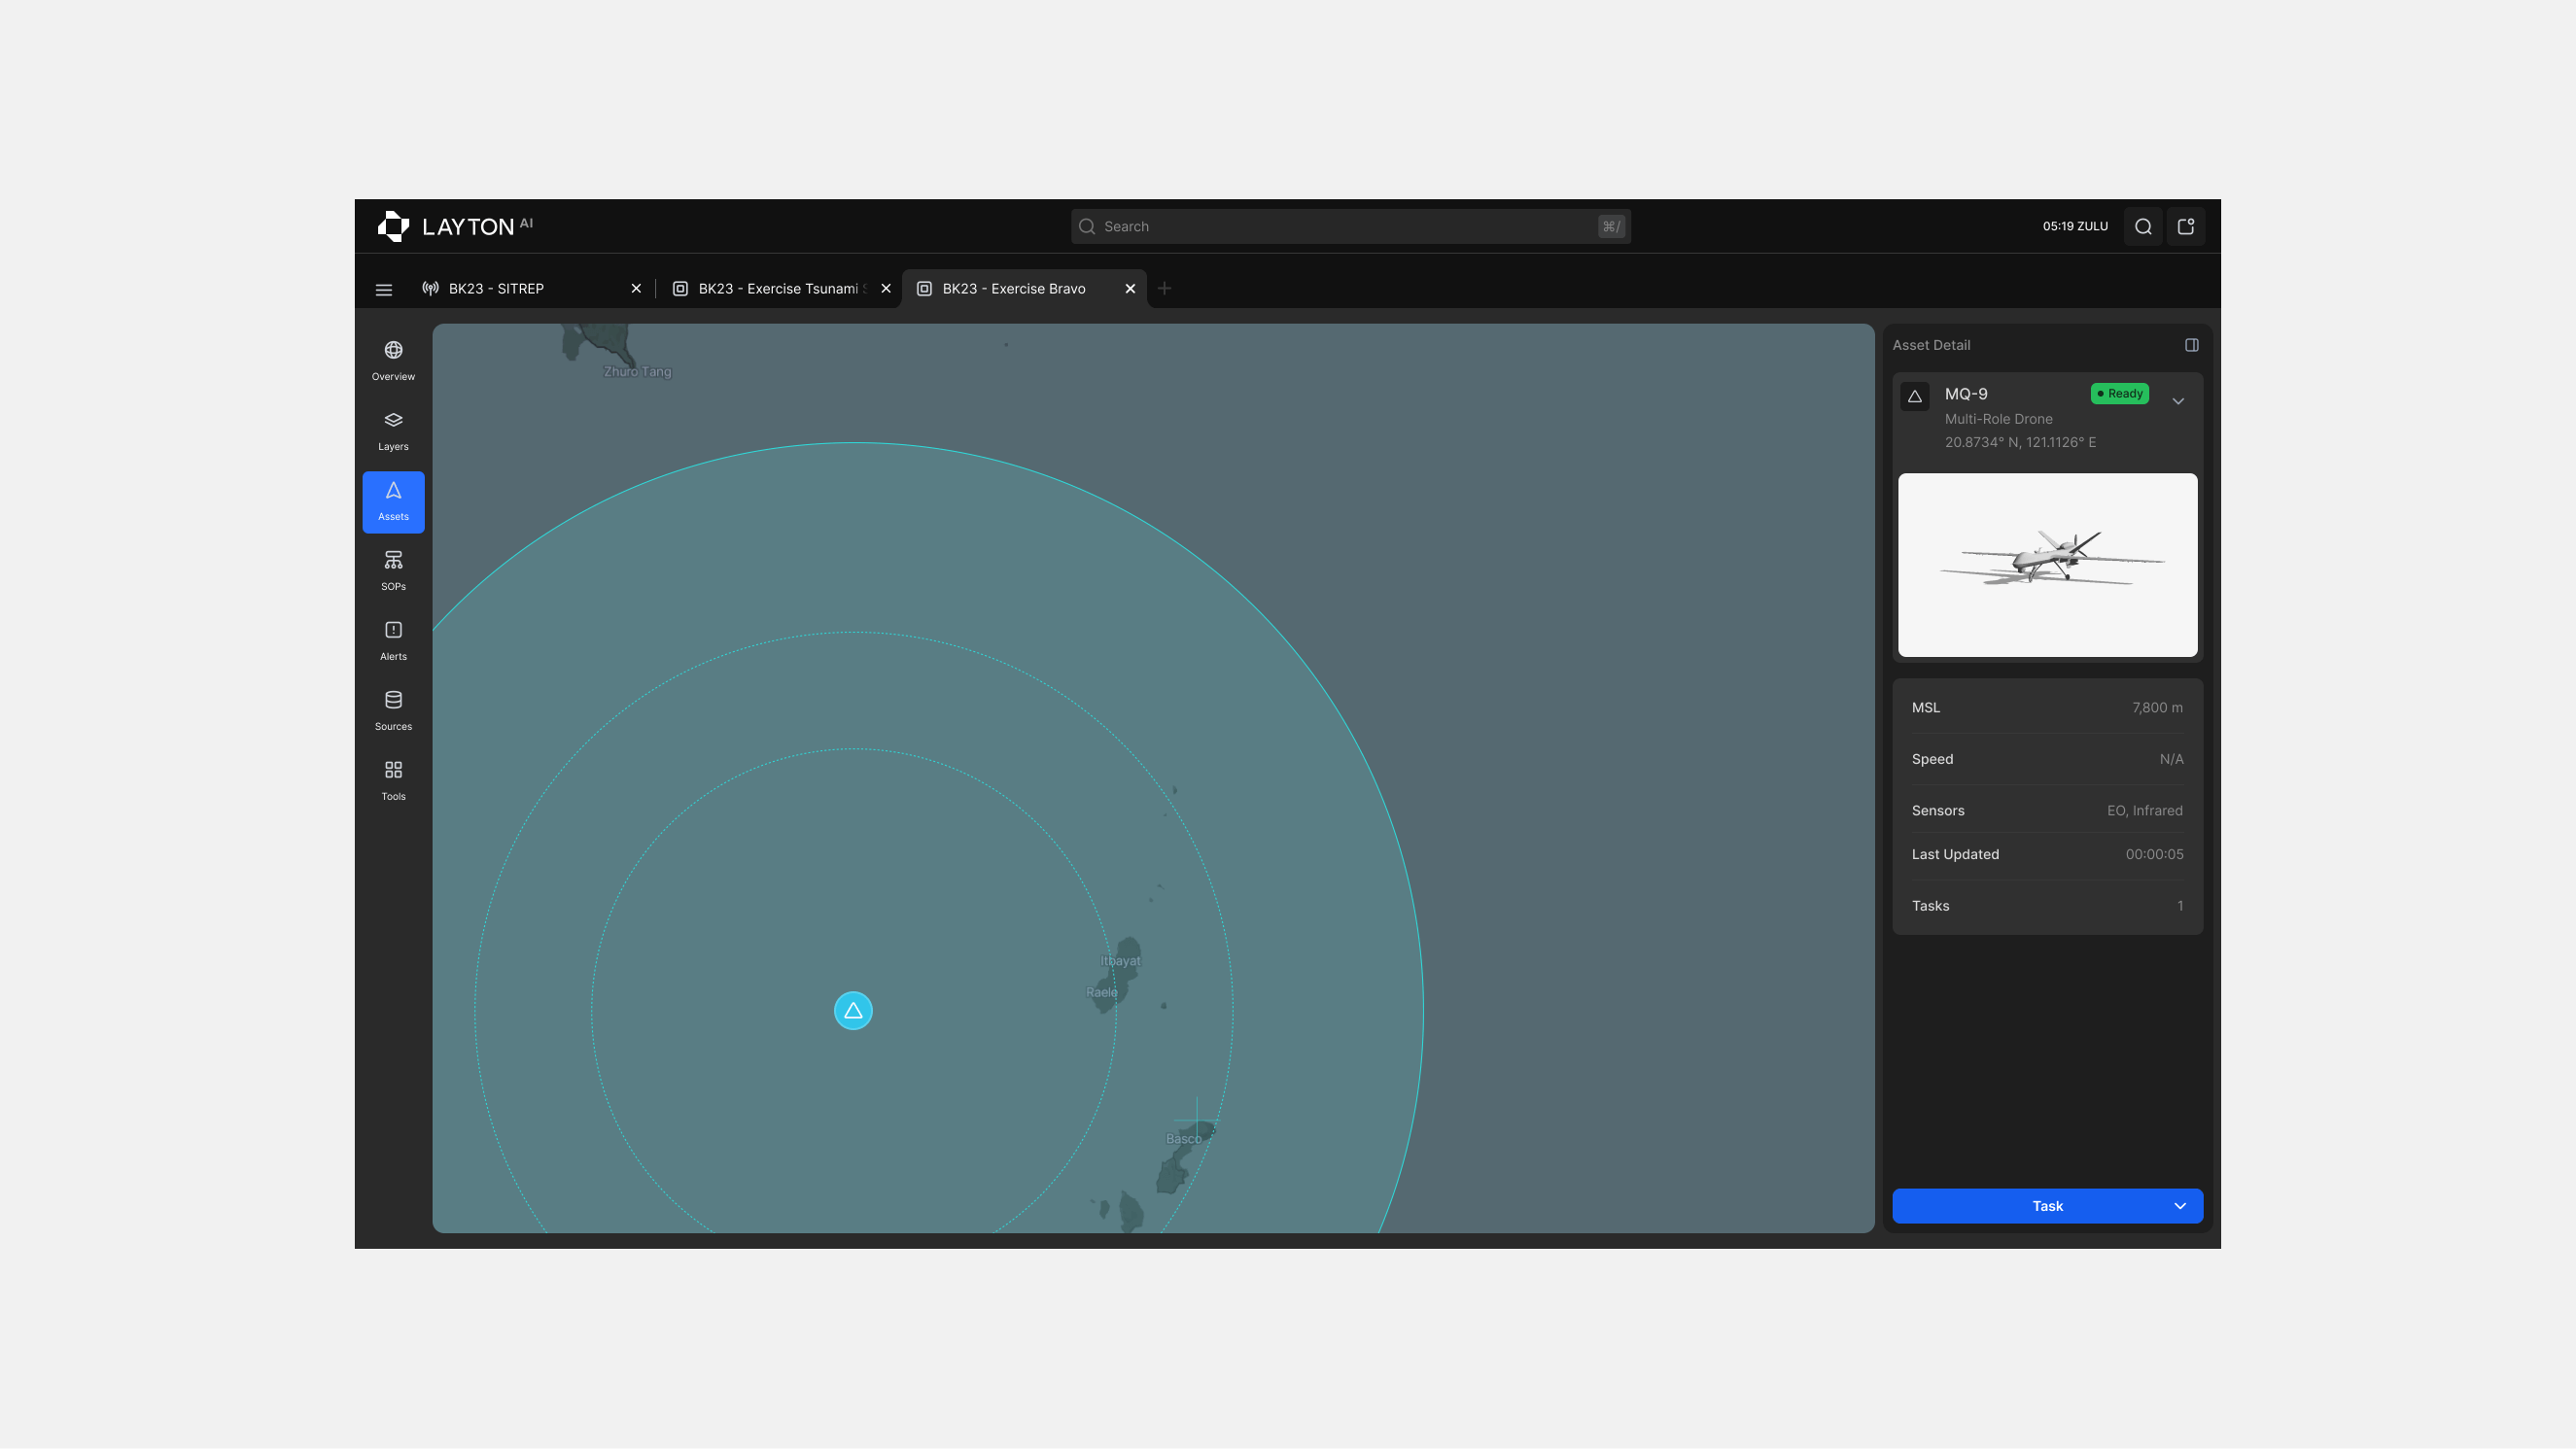This screenshot has width=2576, height=1449.
Task: Click the Last Updated 00:00:05 value
Action: (x=2154, y=854)
